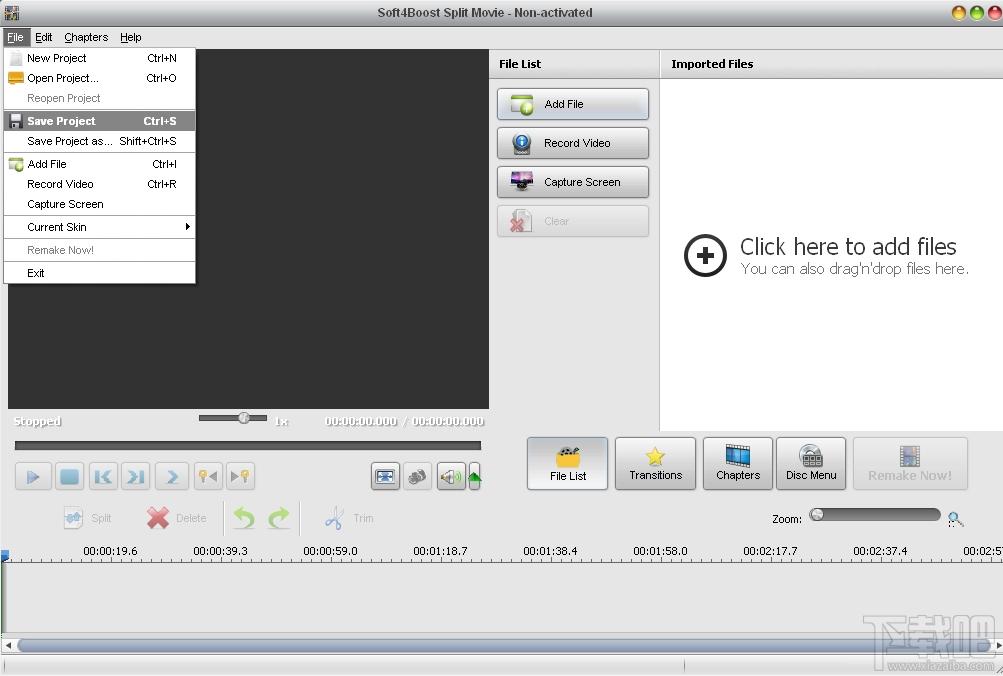
Task: Open the Disc Menu tab
Action: [811, 464]
